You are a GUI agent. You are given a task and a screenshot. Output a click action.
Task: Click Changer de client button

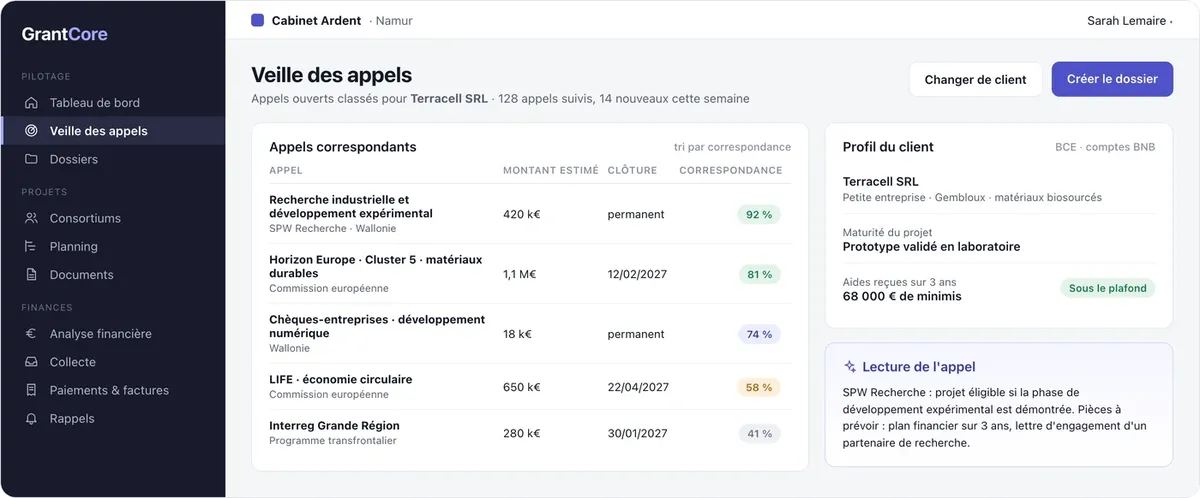click(x=975, y=80)
